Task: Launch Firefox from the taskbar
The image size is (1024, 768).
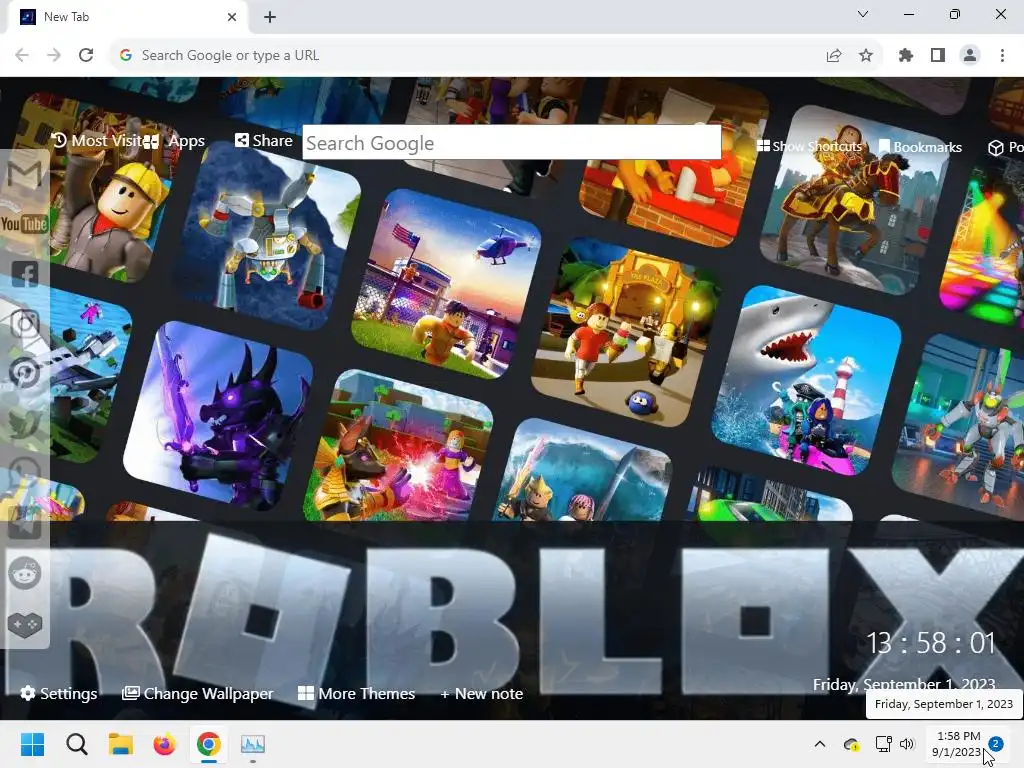Action: click(x=165, y=744)
